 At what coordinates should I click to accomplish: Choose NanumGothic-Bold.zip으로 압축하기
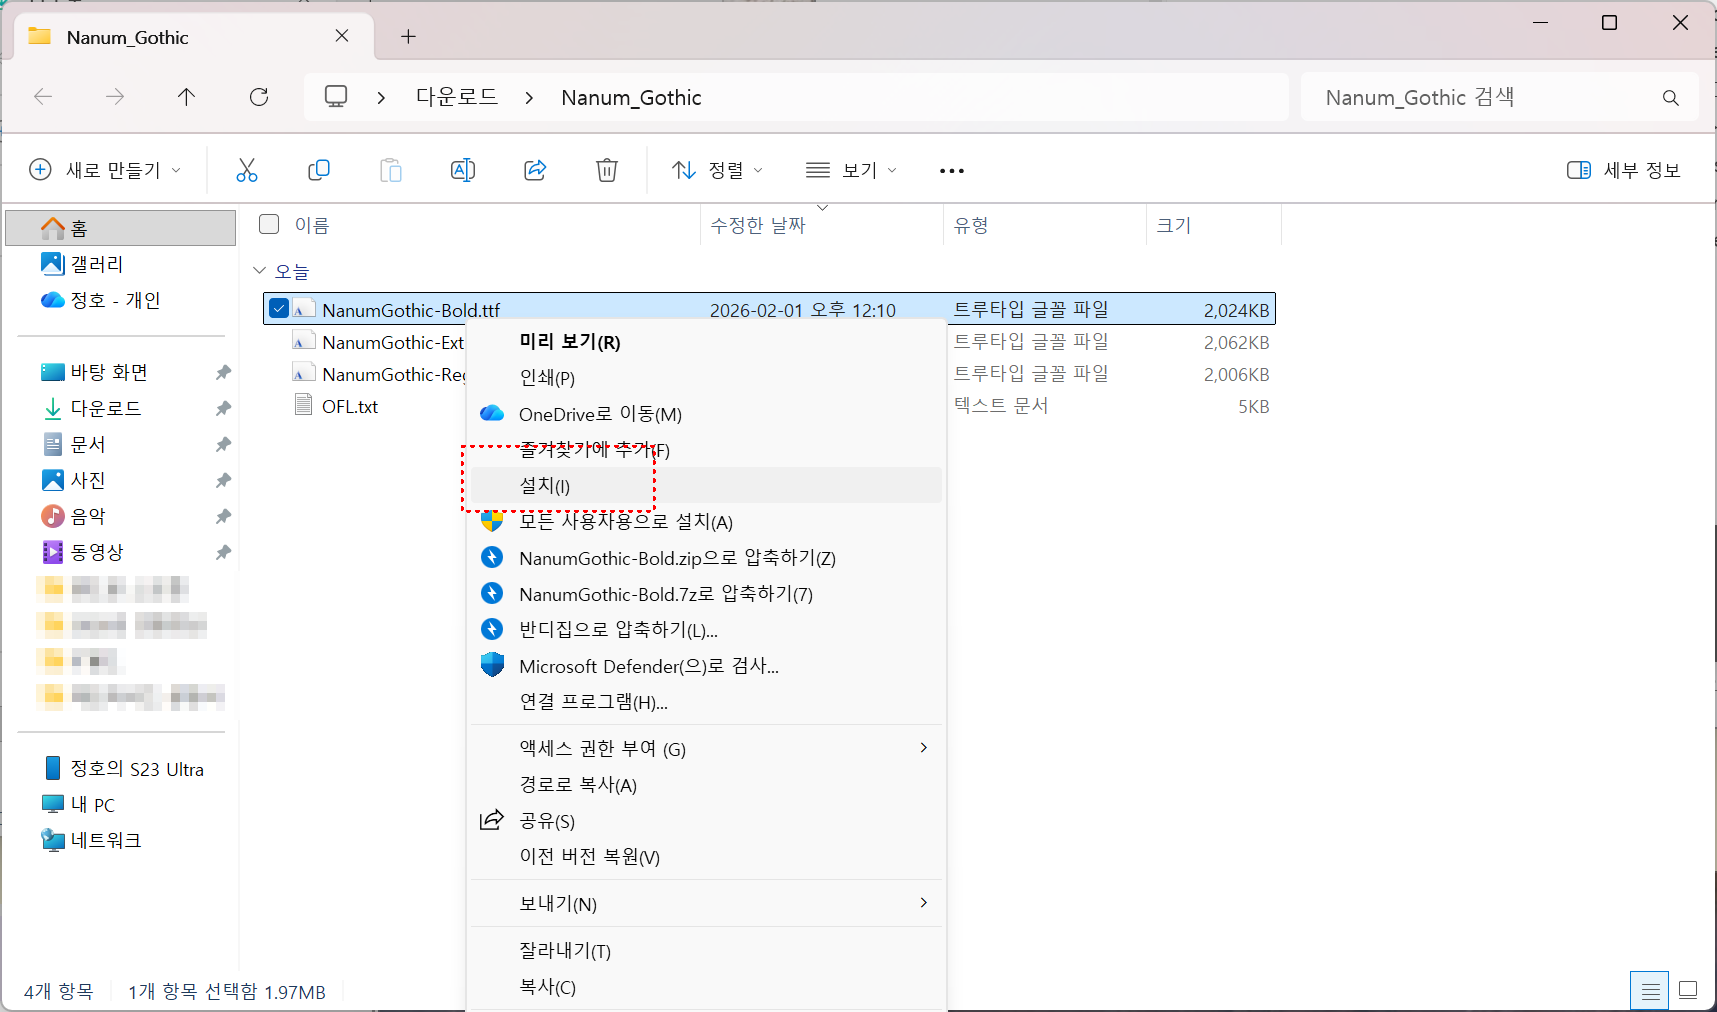[706, 557]
